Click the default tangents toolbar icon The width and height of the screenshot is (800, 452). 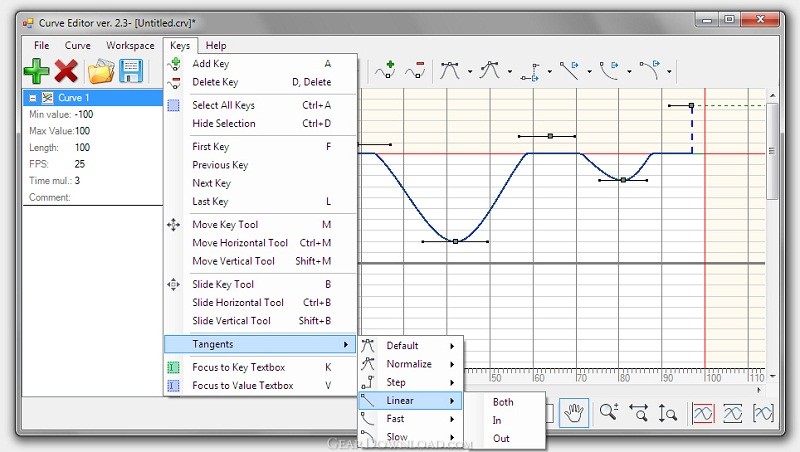point(449,70)
